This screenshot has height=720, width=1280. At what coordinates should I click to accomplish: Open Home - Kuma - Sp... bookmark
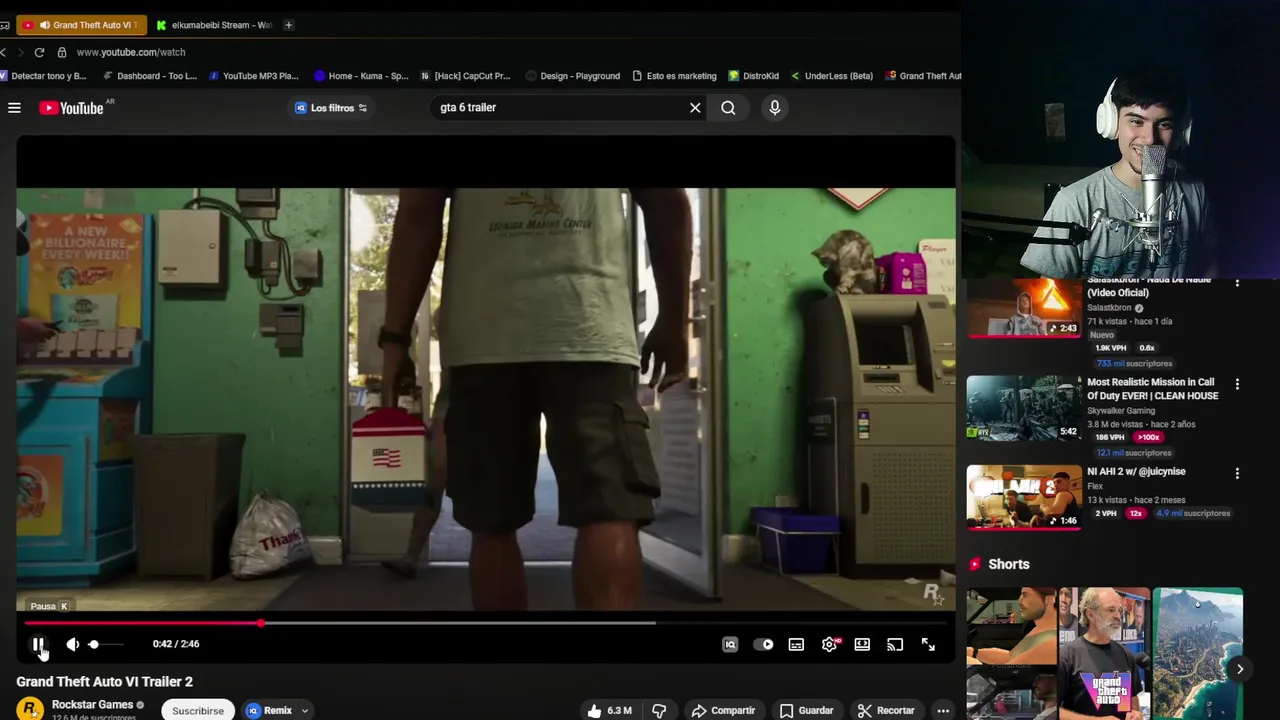361,76
